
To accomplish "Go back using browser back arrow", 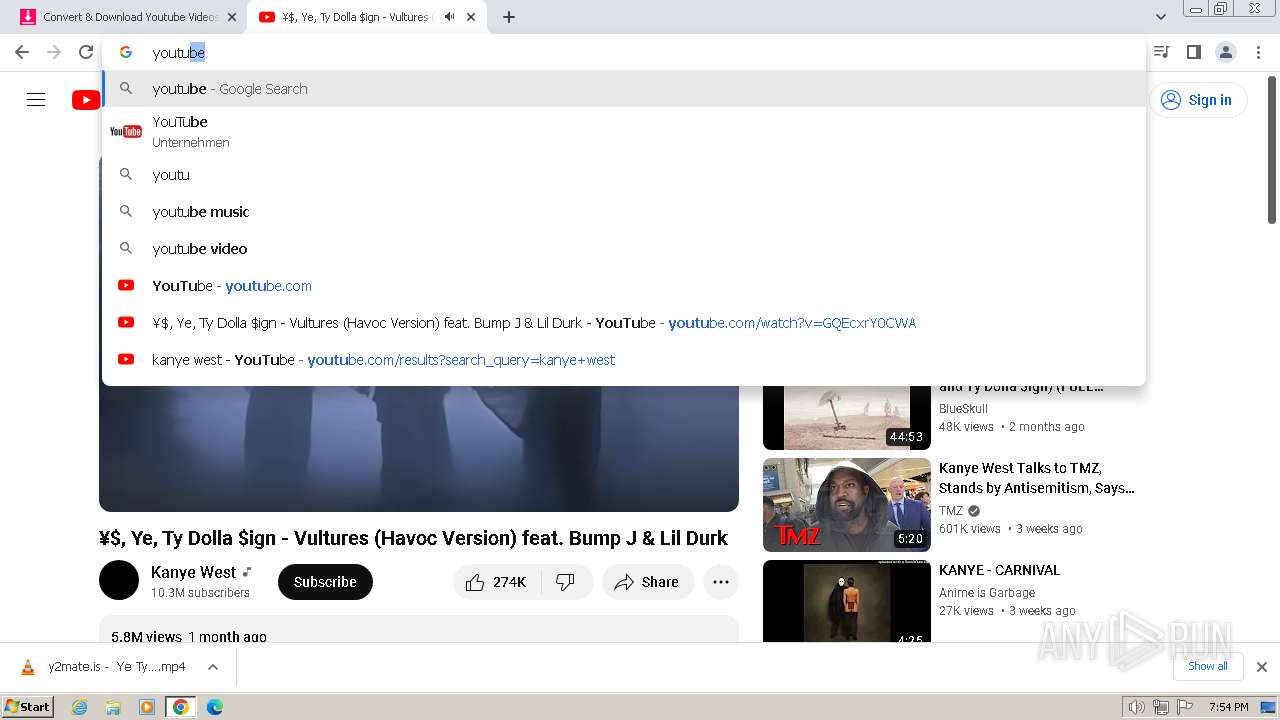I will point(22,52).
